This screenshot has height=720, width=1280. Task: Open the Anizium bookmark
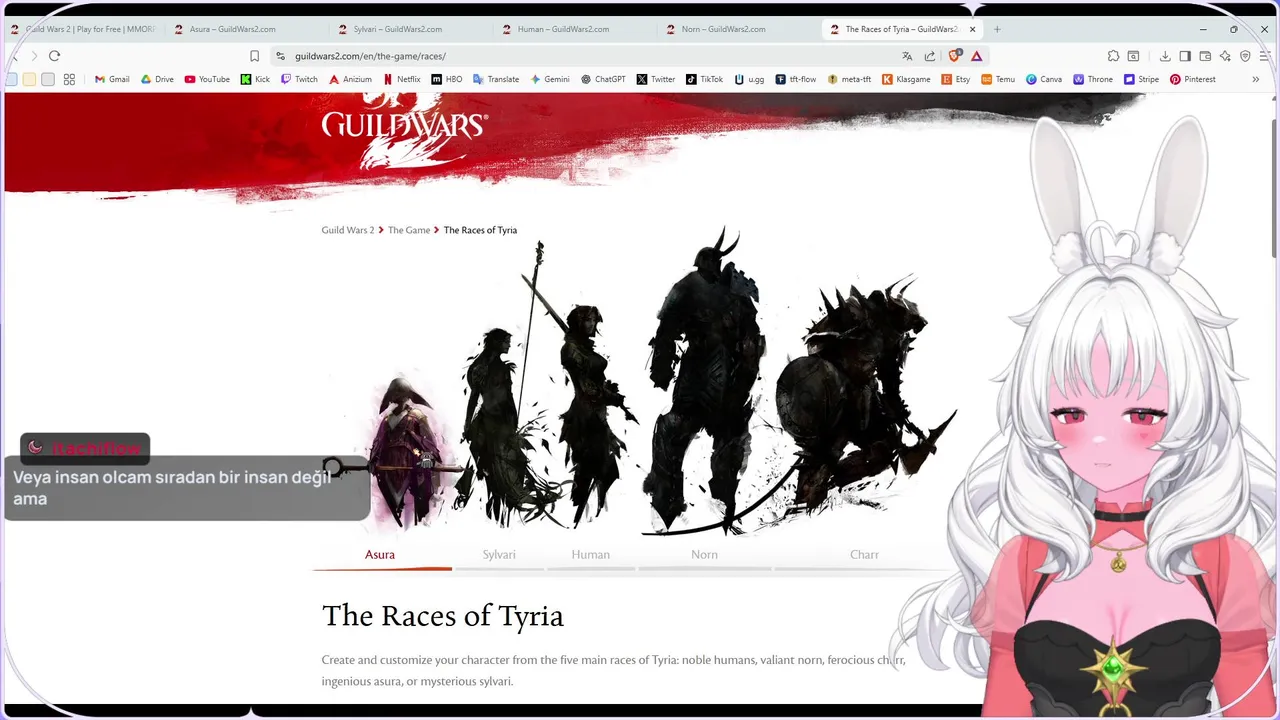[x=350, y=79]
